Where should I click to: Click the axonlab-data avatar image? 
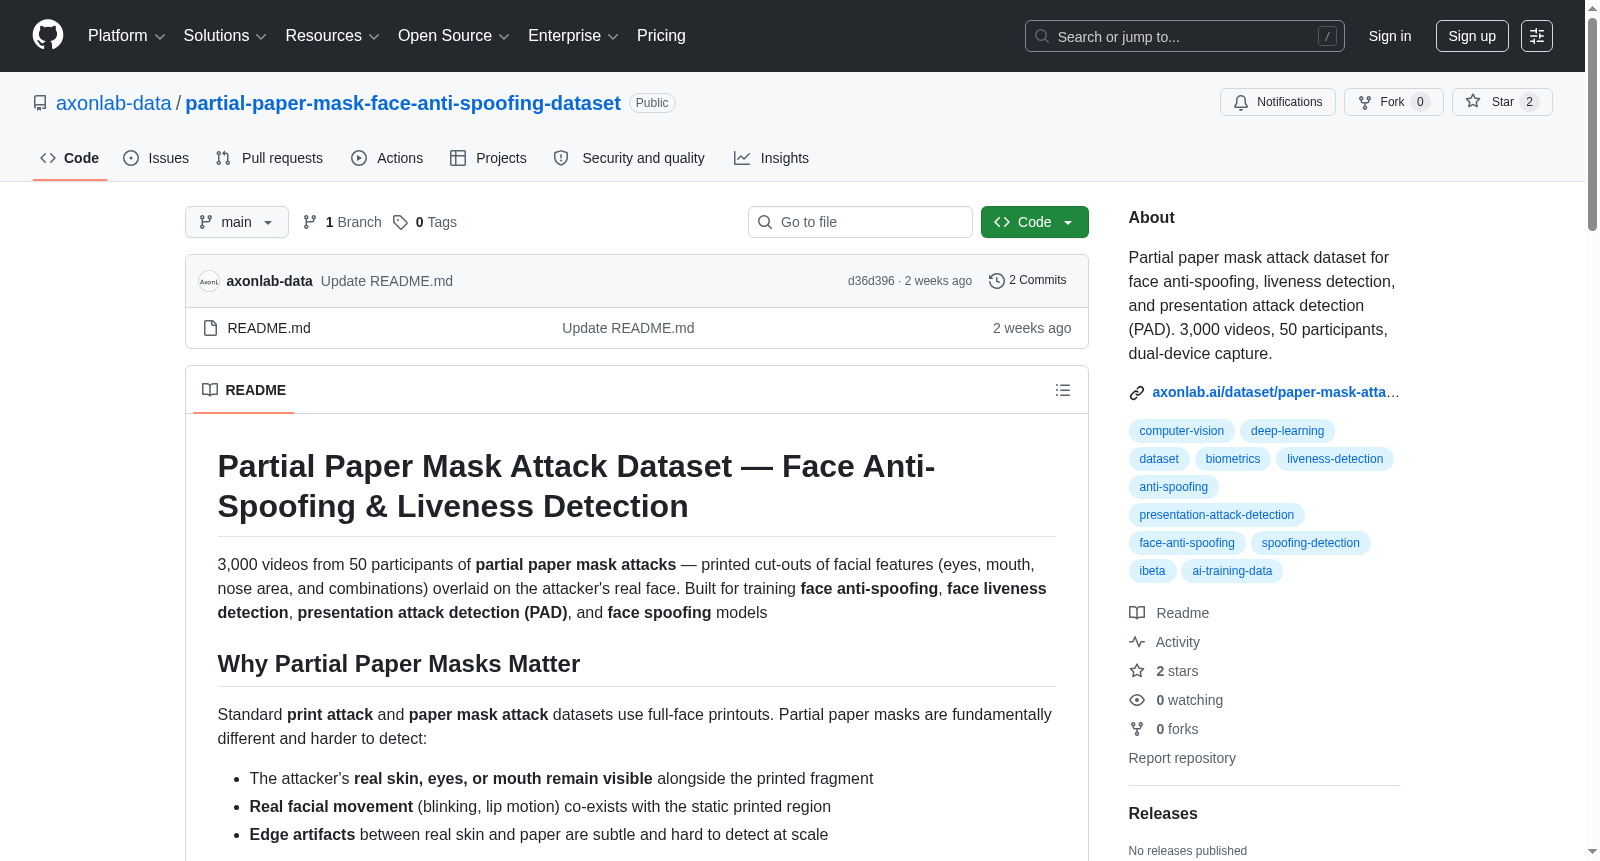(209, 282)
